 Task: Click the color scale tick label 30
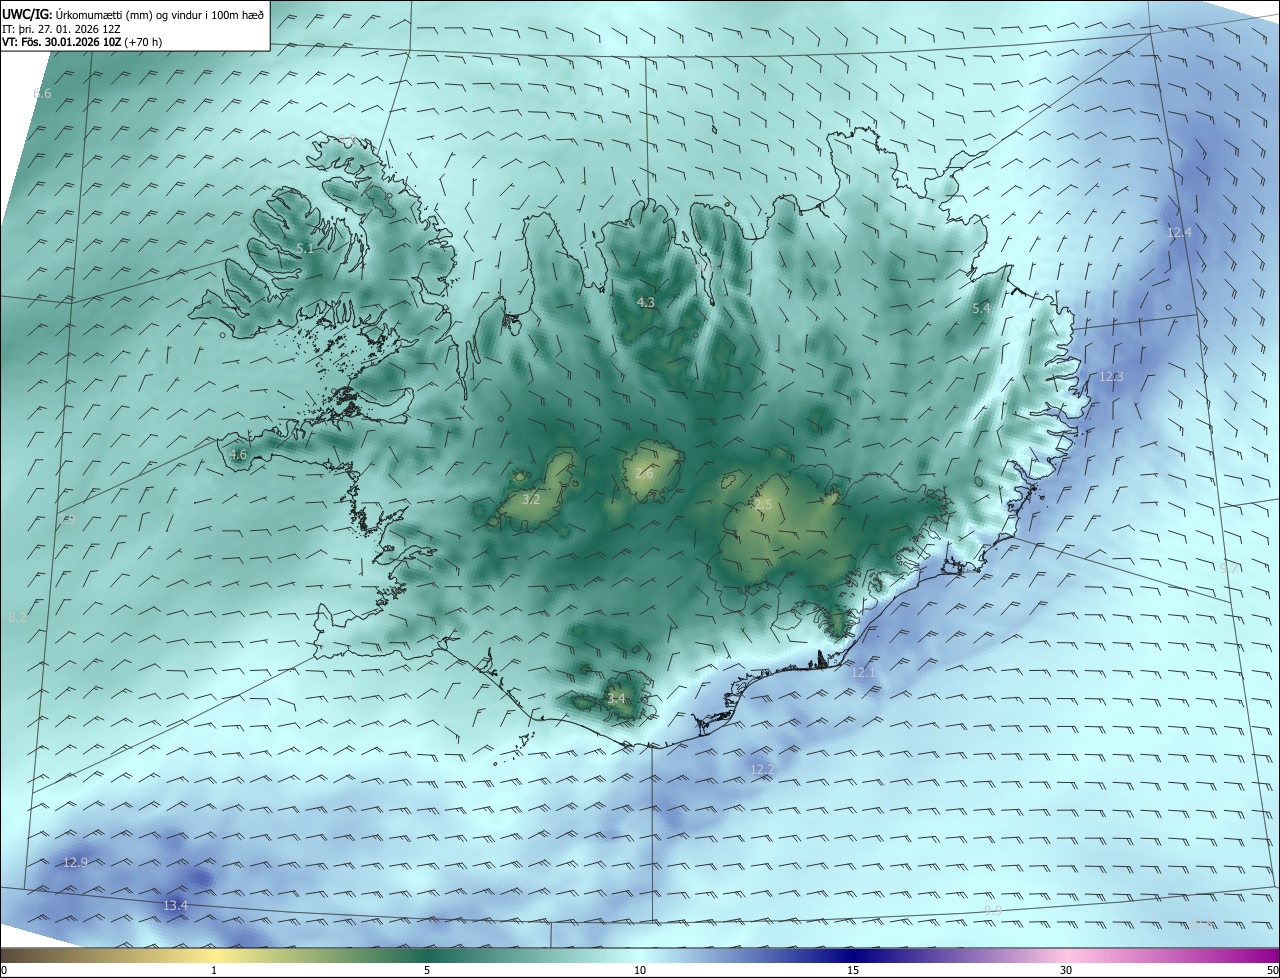tap(1066, 970)
